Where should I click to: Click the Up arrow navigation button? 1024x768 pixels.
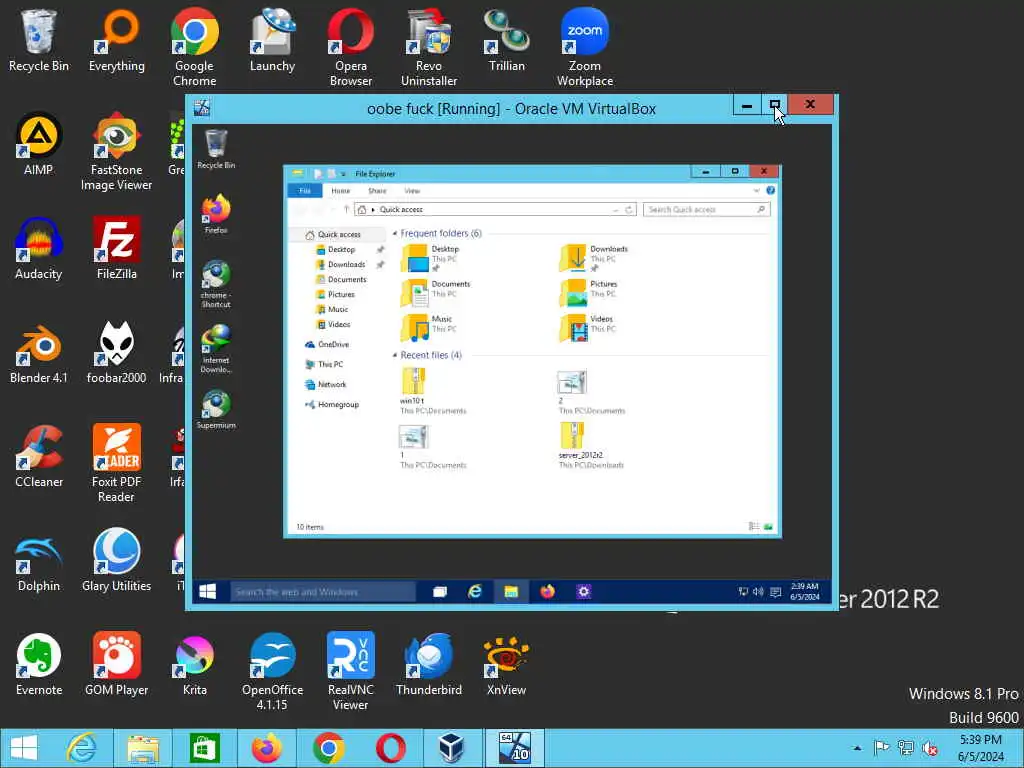pos(347,210)
